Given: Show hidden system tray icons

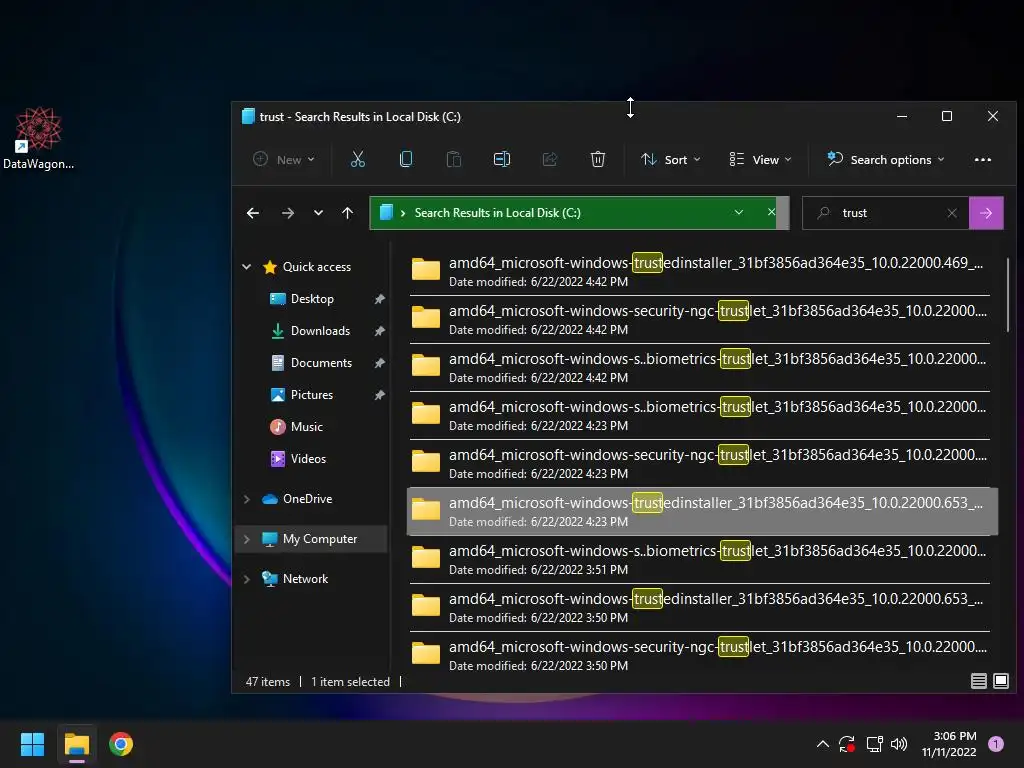Looking at the screenshot, I should click(823, 744).
